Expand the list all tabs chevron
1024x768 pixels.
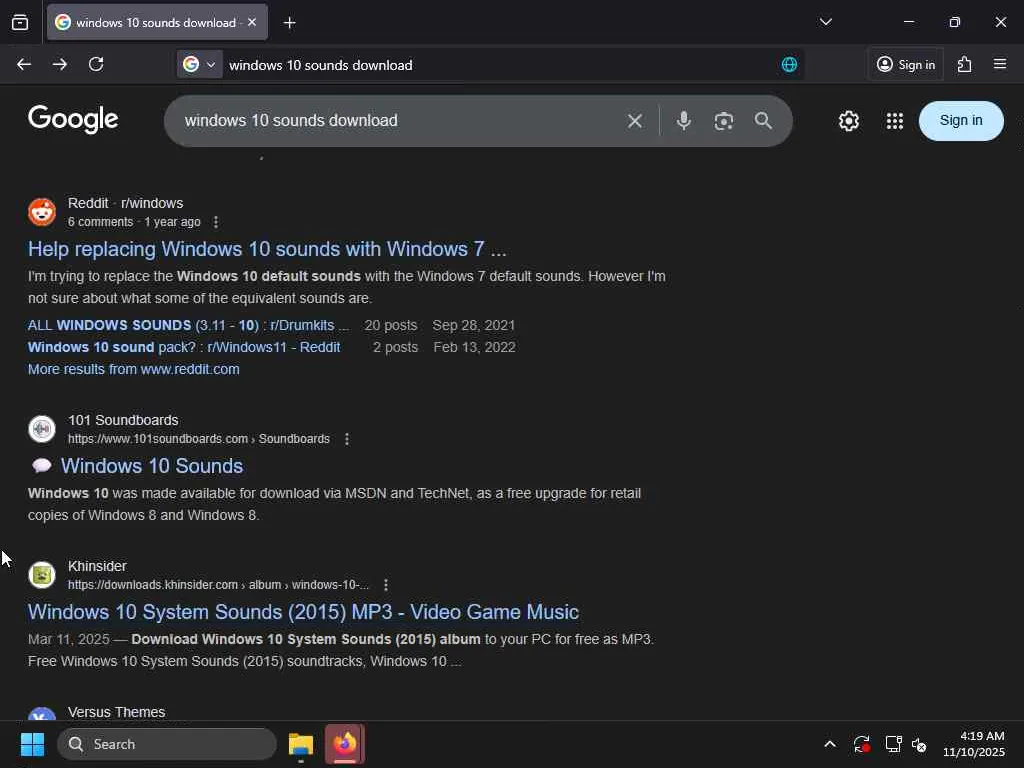click(x=825, y=22)
